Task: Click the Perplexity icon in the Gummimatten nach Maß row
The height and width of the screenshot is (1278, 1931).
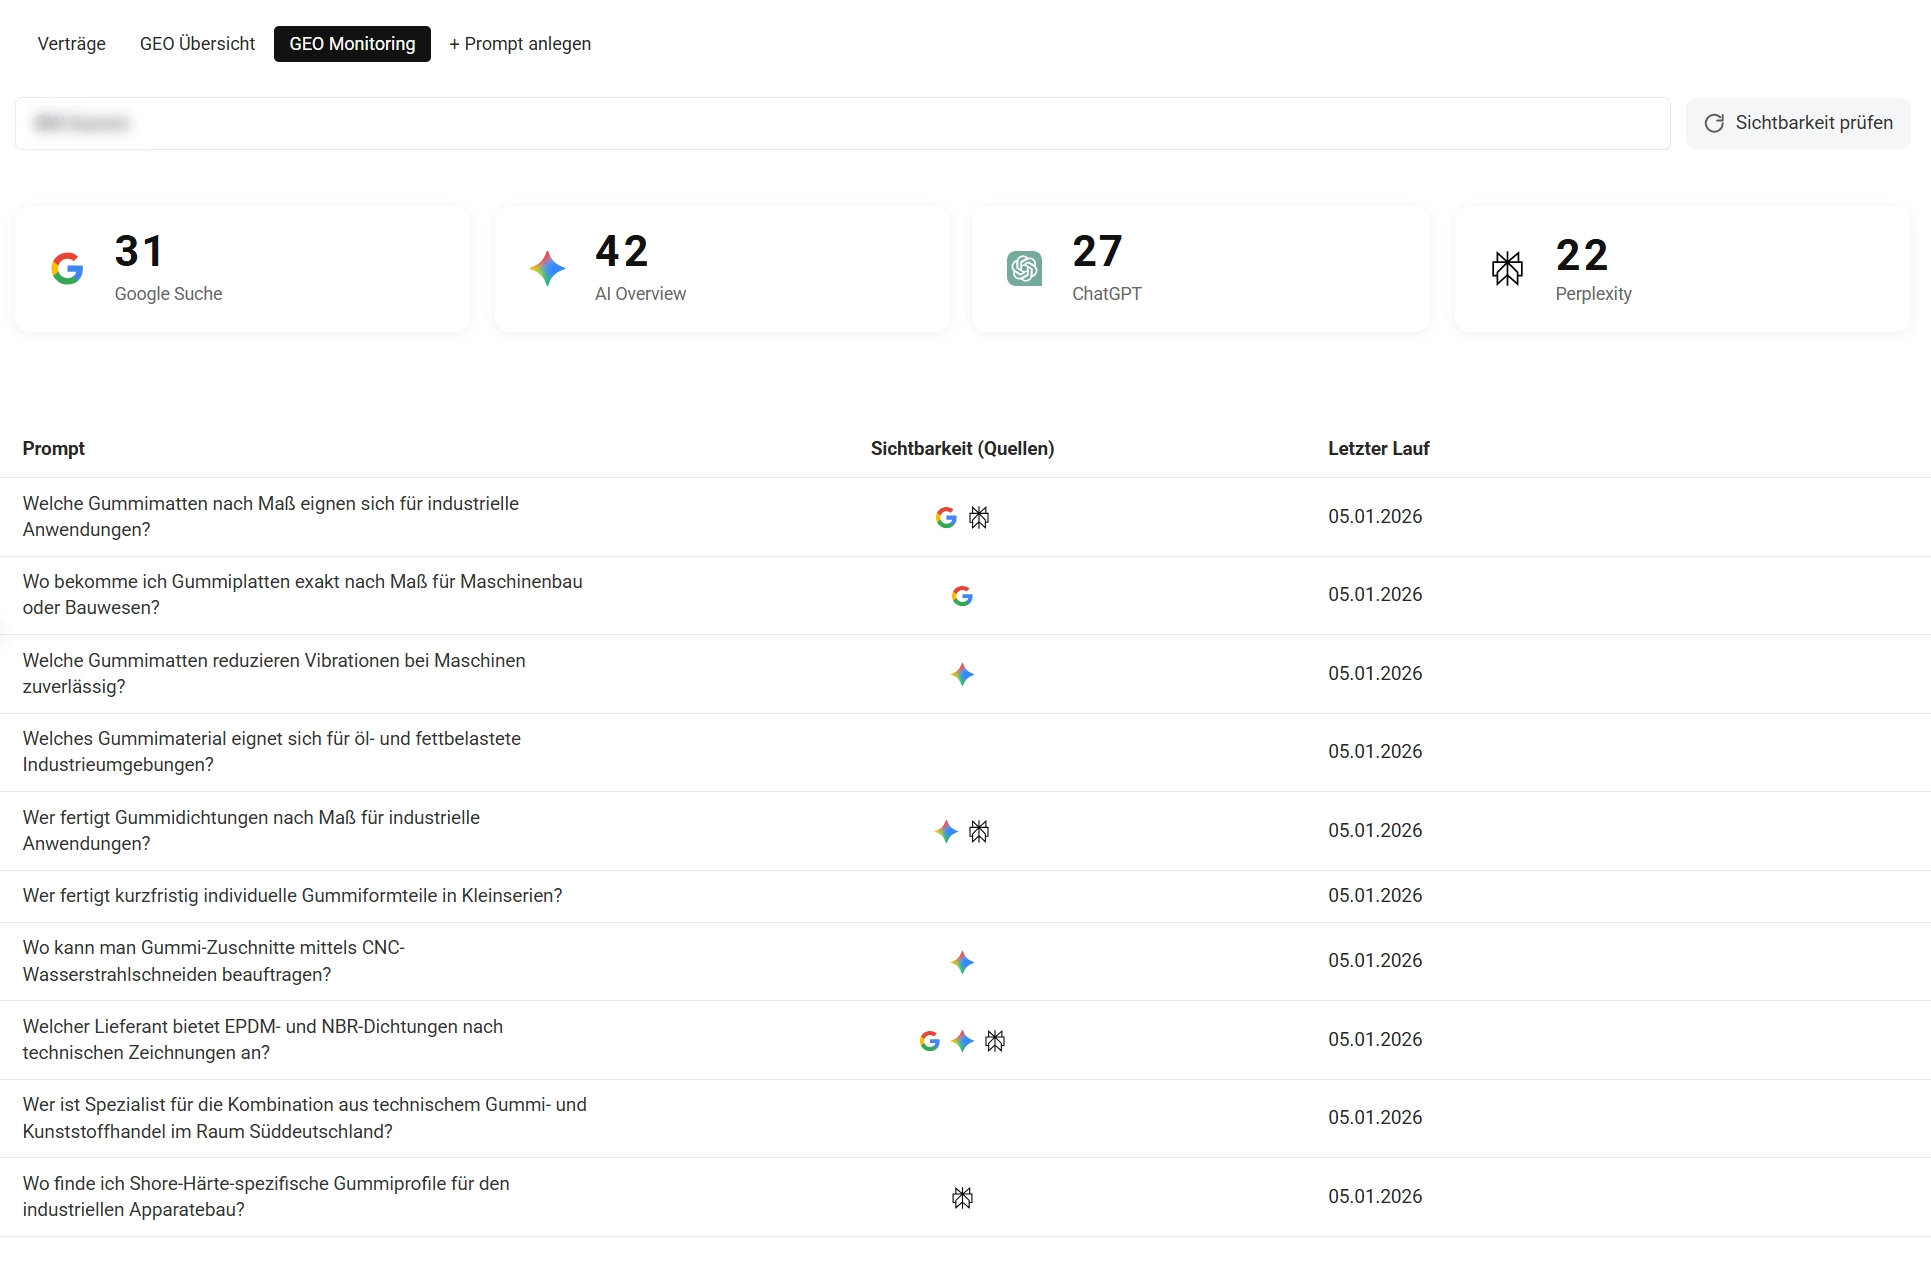Action: click(979, 517)
